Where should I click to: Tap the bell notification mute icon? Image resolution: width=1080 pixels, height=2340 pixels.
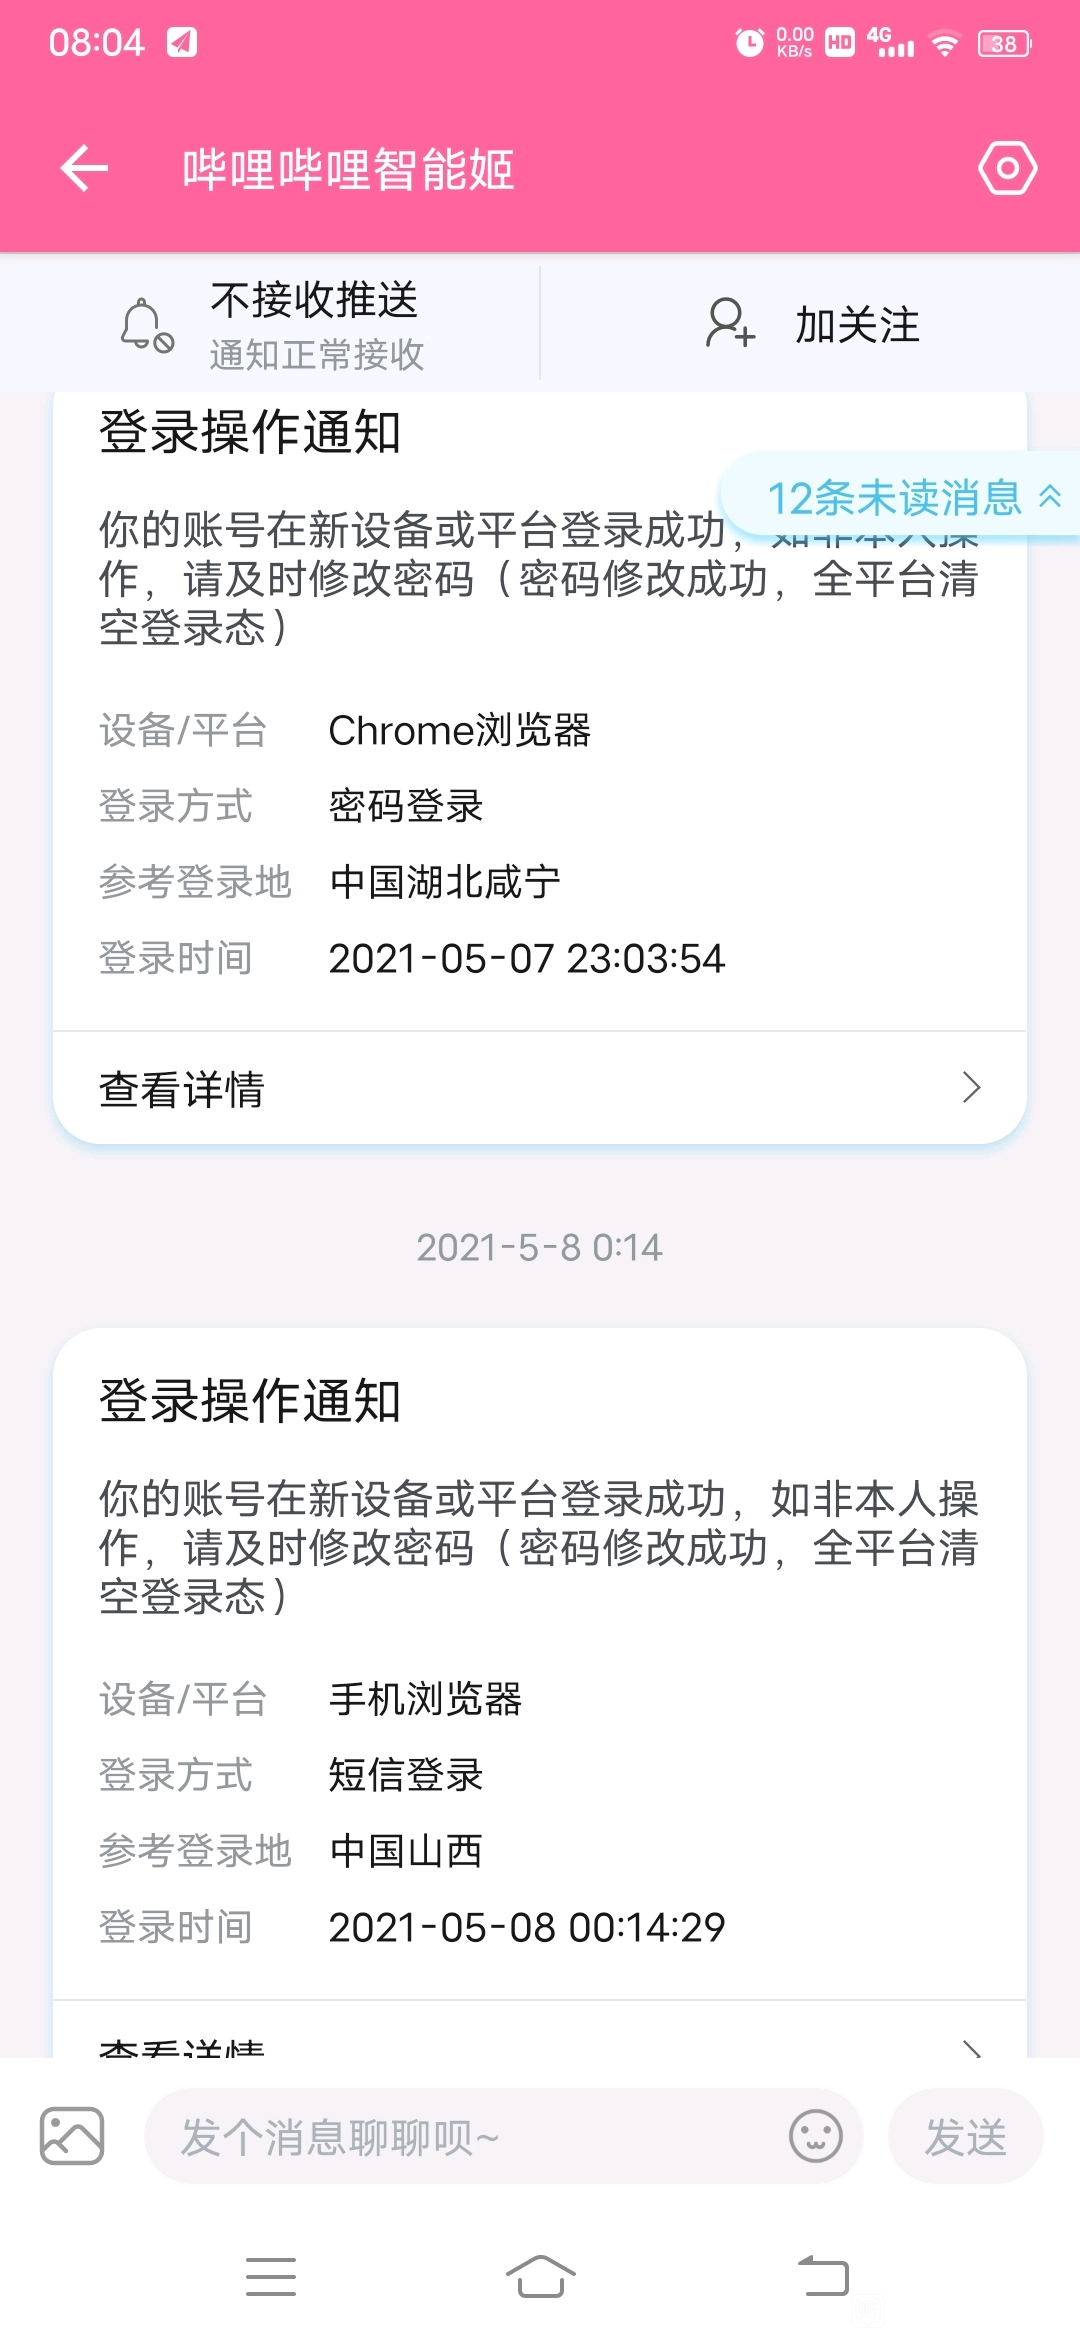146,325
